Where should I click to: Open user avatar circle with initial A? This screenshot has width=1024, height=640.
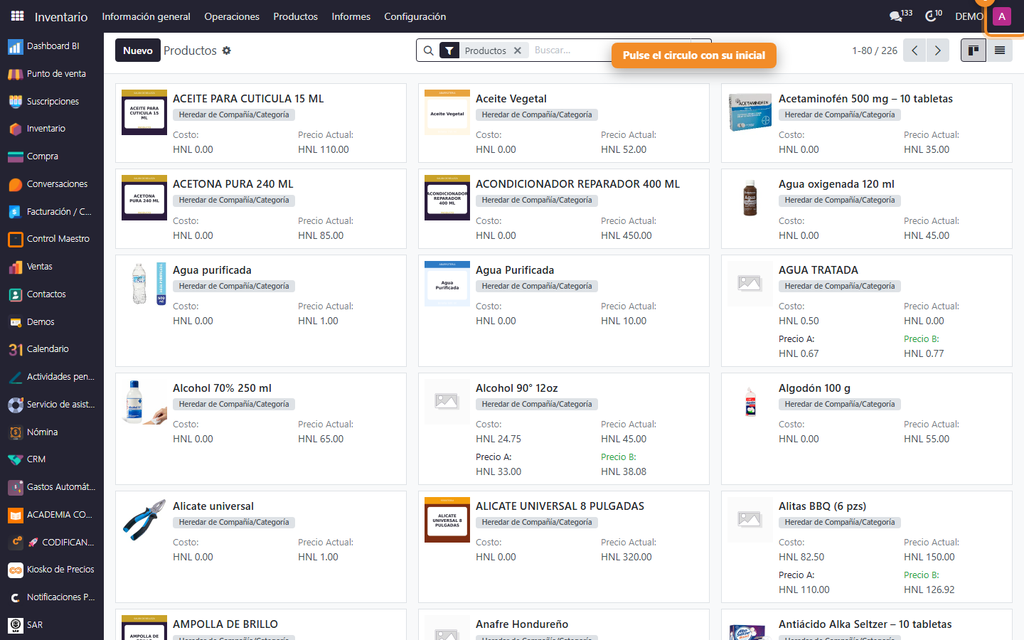coord(1002,16)
